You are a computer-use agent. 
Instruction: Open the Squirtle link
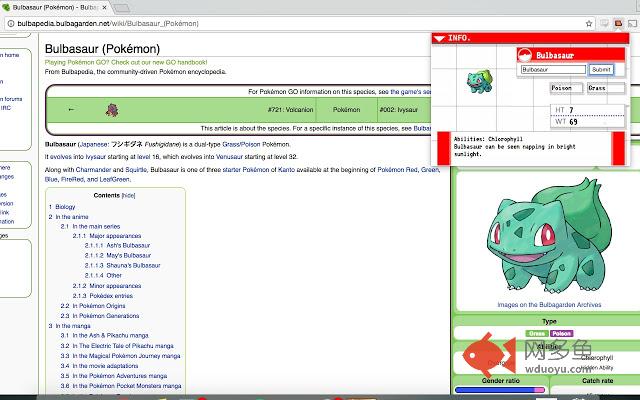(x=136, y=170)
